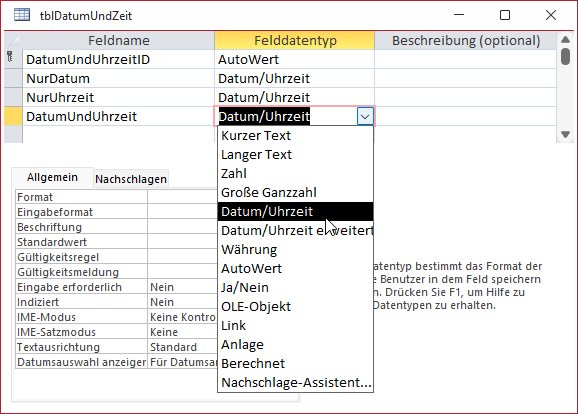Click the Datumsauswahl anzeigen value field
The width and height of the screenshot is (578, 414).
(183, 362)
